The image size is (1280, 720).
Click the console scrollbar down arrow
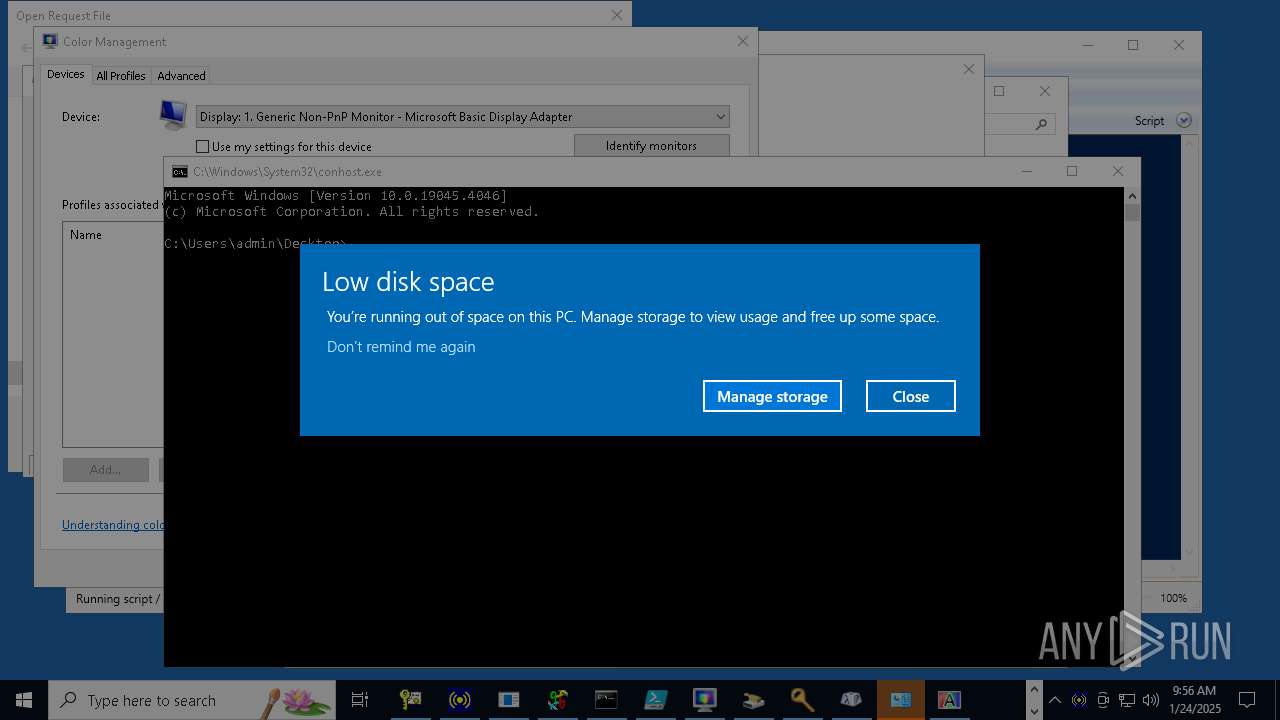[1132, 658]
